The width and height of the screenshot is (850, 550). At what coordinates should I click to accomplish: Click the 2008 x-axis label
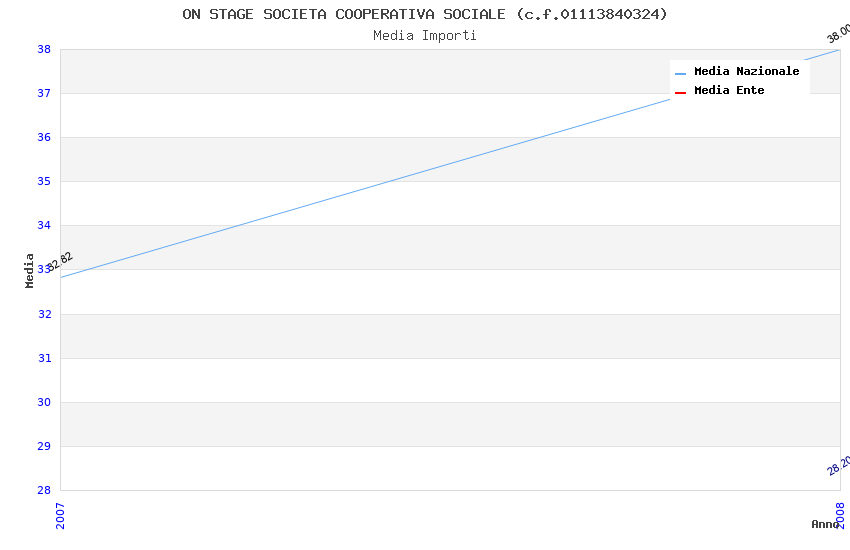click(x=840, y=516)
